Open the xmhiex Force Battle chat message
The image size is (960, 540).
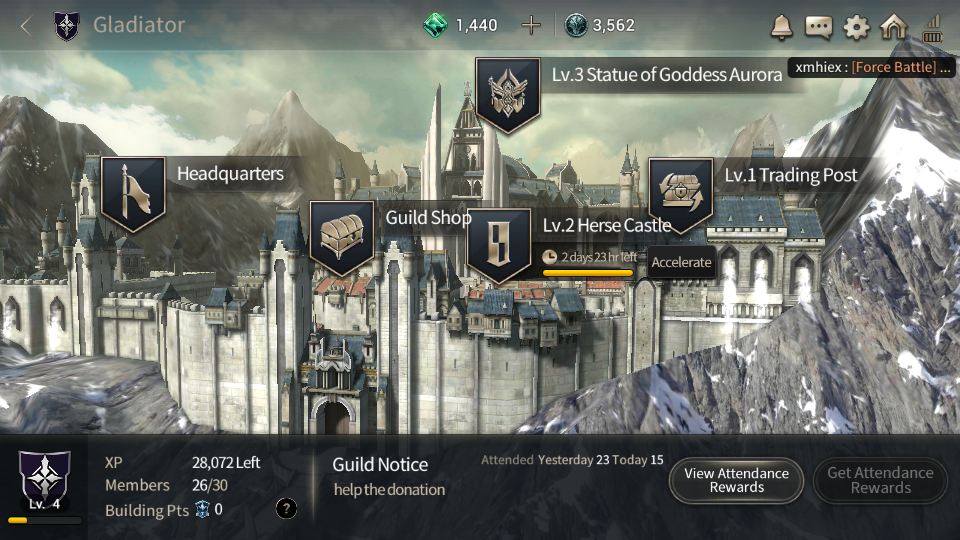coord(872,67)
